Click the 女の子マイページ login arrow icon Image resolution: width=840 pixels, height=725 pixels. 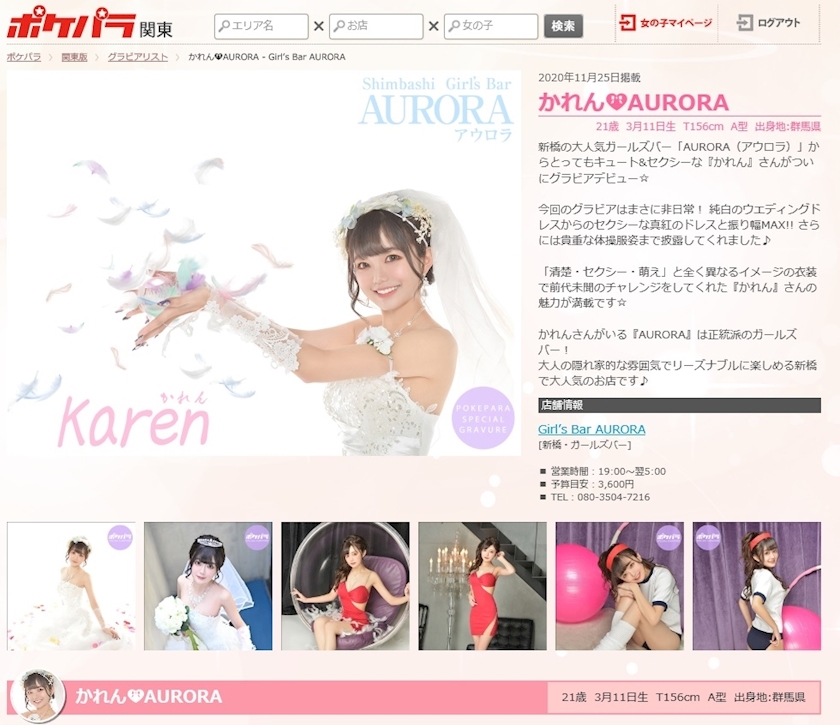click(627, 23)
